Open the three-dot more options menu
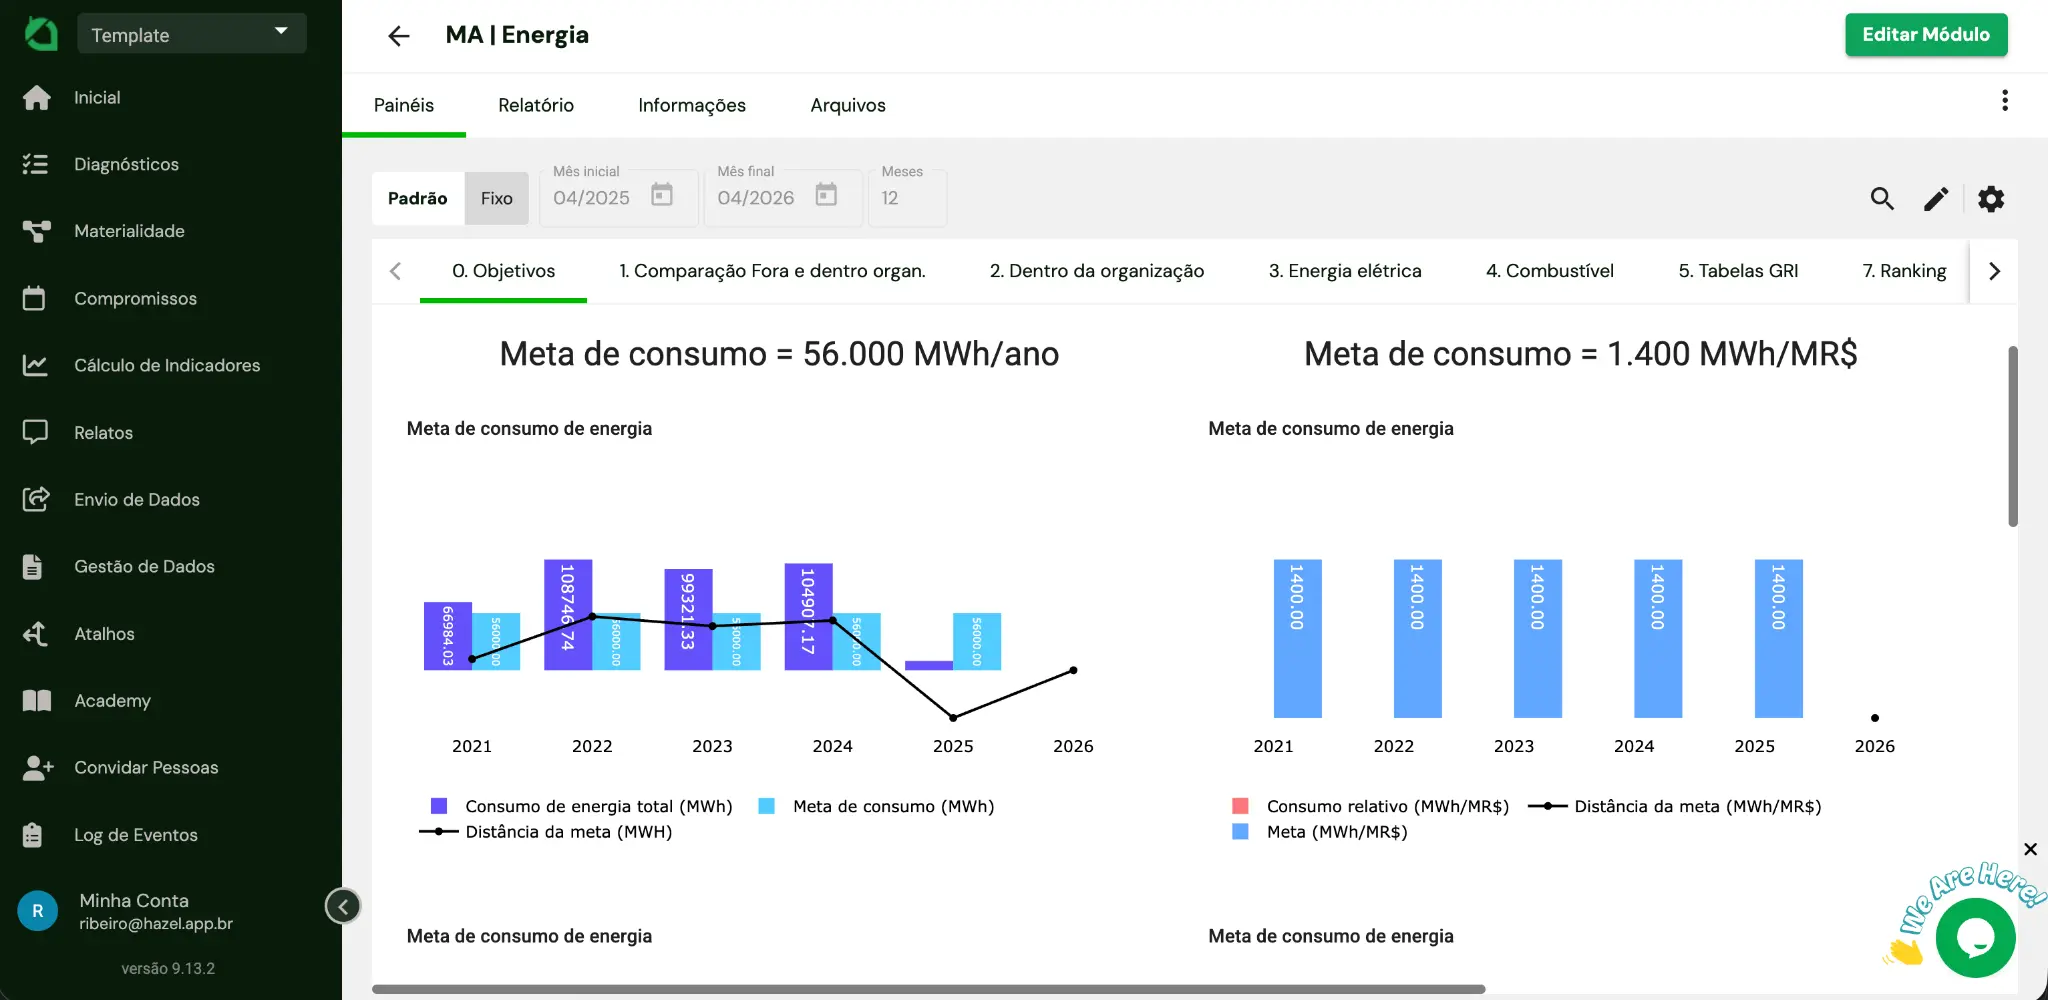 coord(2005,100)
